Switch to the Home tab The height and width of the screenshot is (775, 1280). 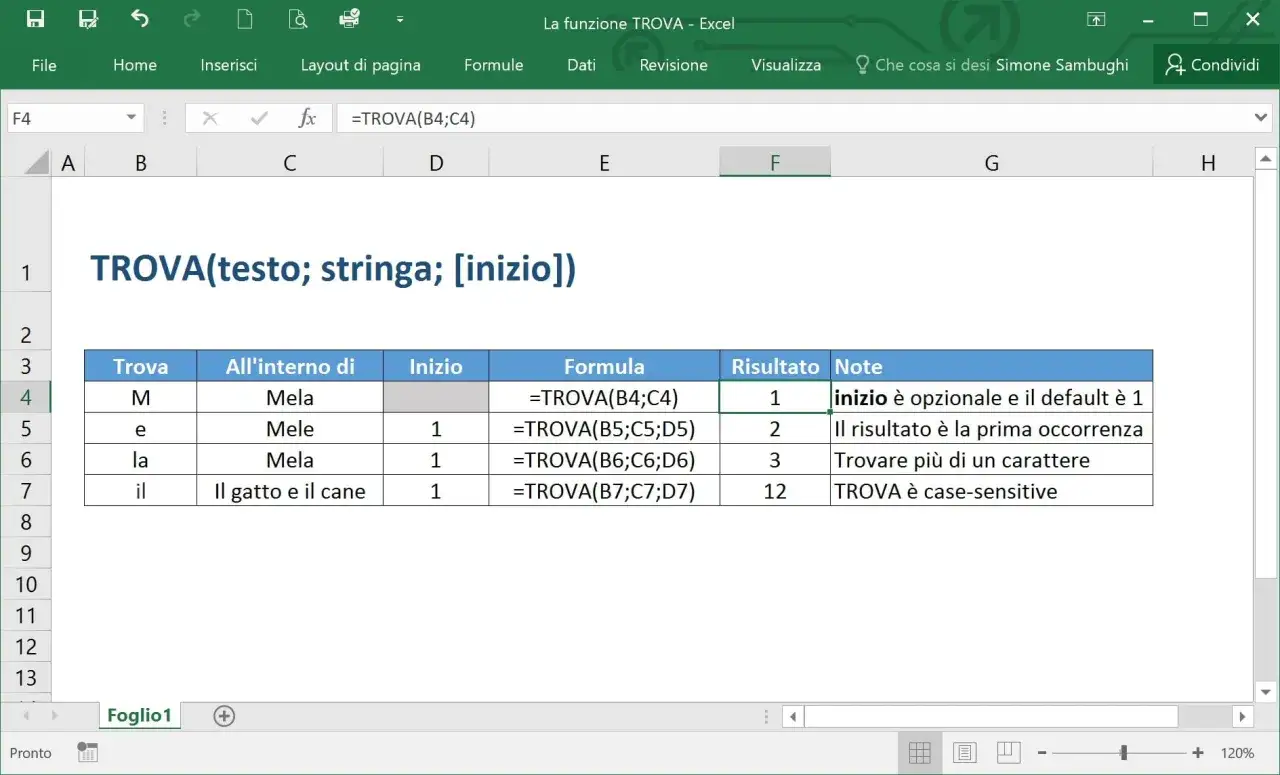click(135, 65)
